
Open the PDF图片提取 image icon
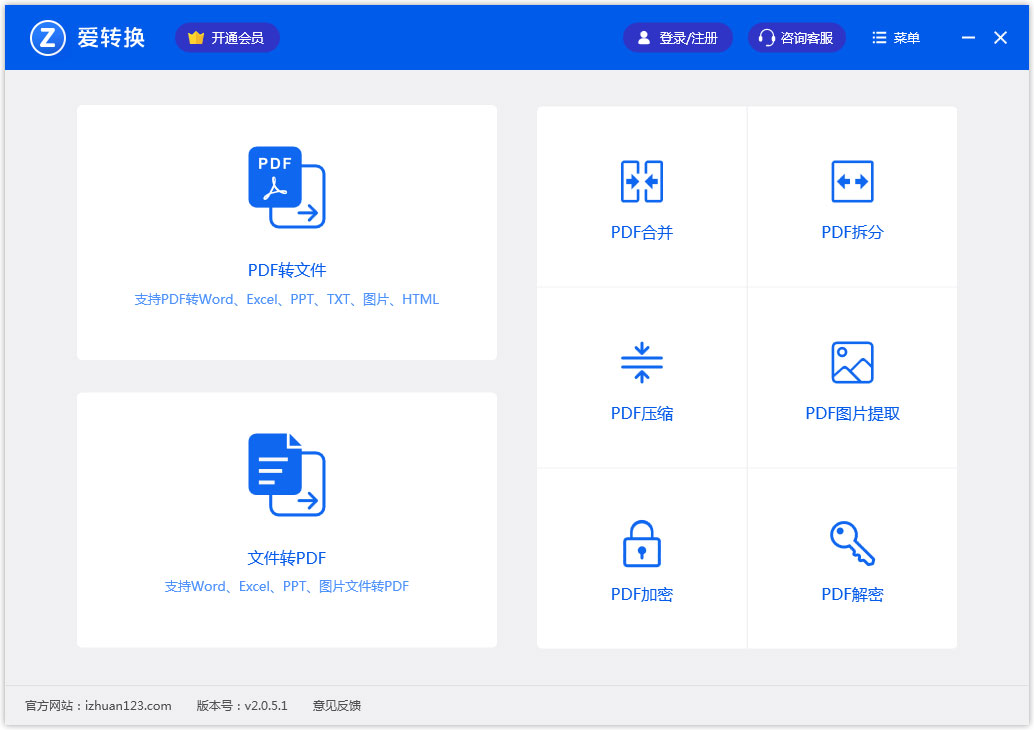(x=852, y=362)
